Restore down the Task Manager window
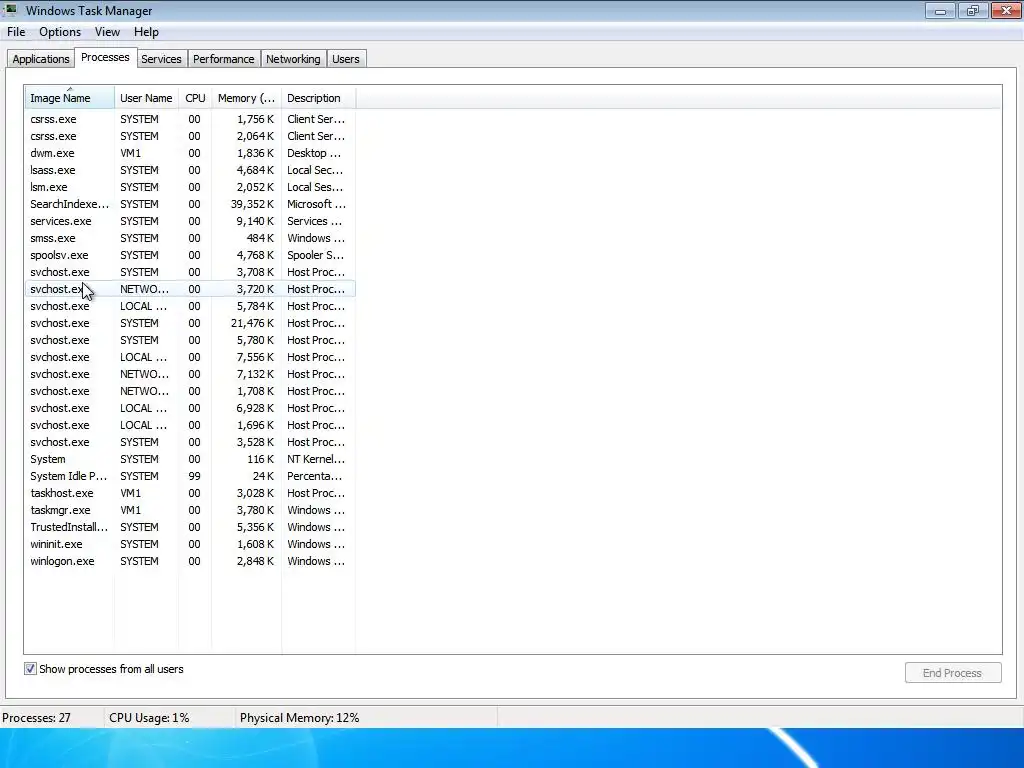1024x768 pixels. (x=972, y=10)
